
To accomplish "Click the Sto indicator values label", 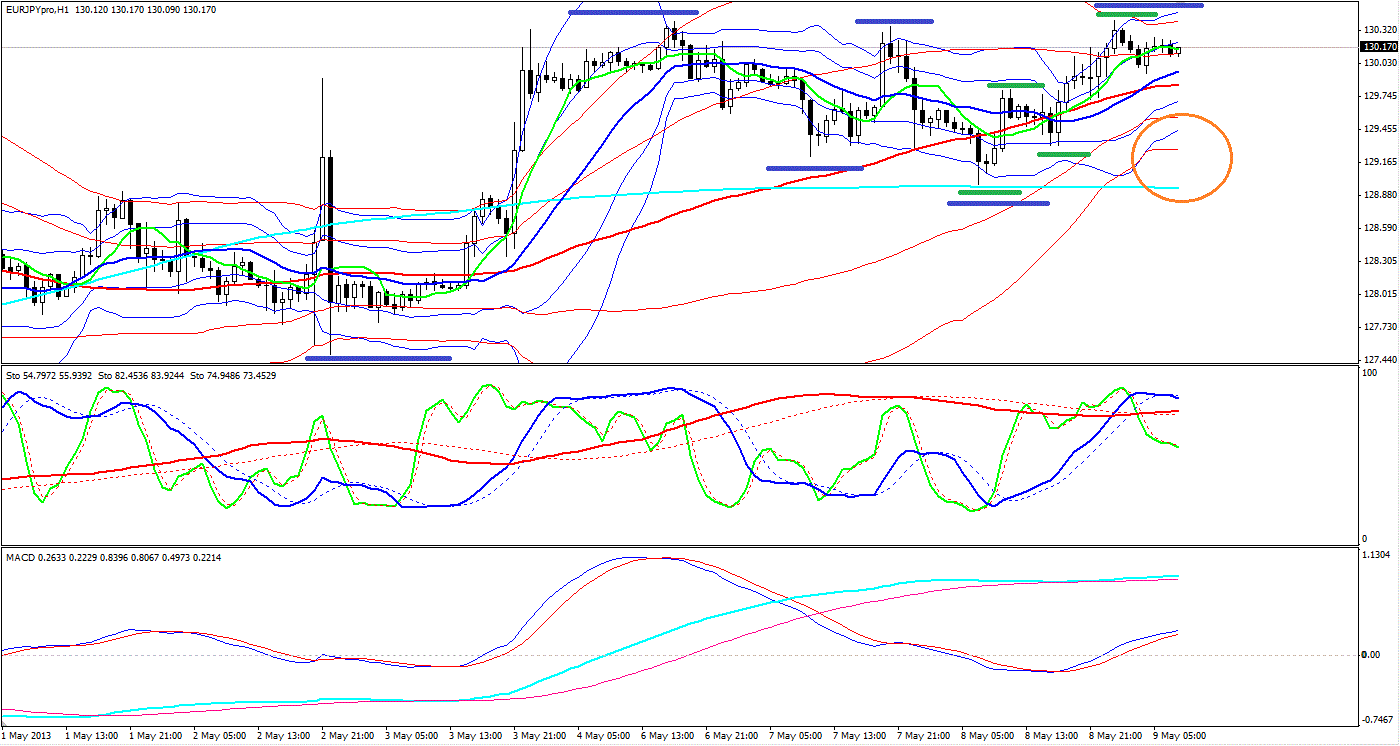I will [x=140, y=375].
